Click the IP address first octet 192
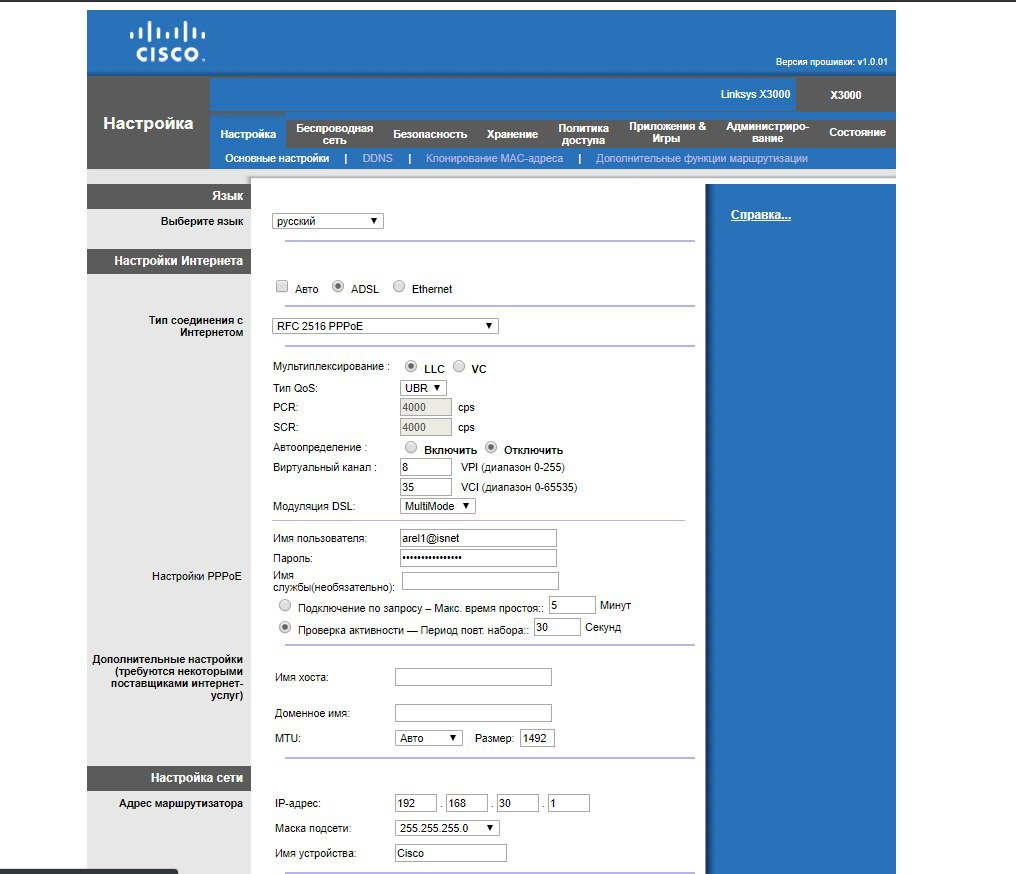The width and height of the screenshot is (1016, 874). point(416,803)
